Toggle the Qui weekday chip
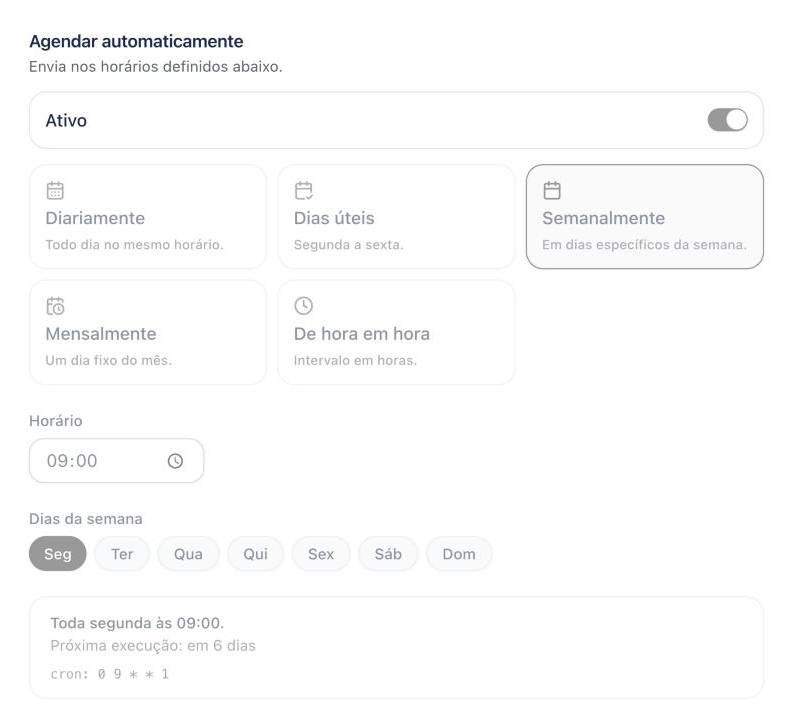This screenshot has width=790, height=716. (255, 554)
